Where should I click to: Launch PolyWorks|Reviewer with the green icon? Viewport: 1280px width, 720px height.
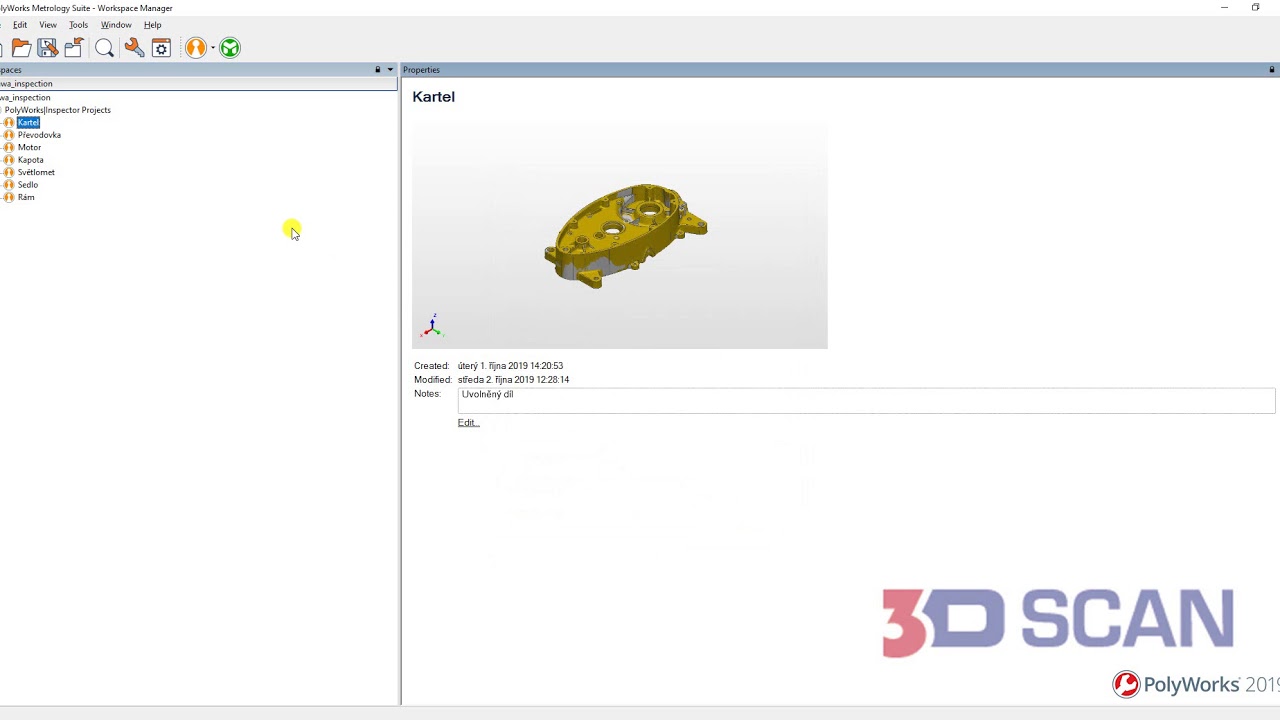tap(229, 47)
